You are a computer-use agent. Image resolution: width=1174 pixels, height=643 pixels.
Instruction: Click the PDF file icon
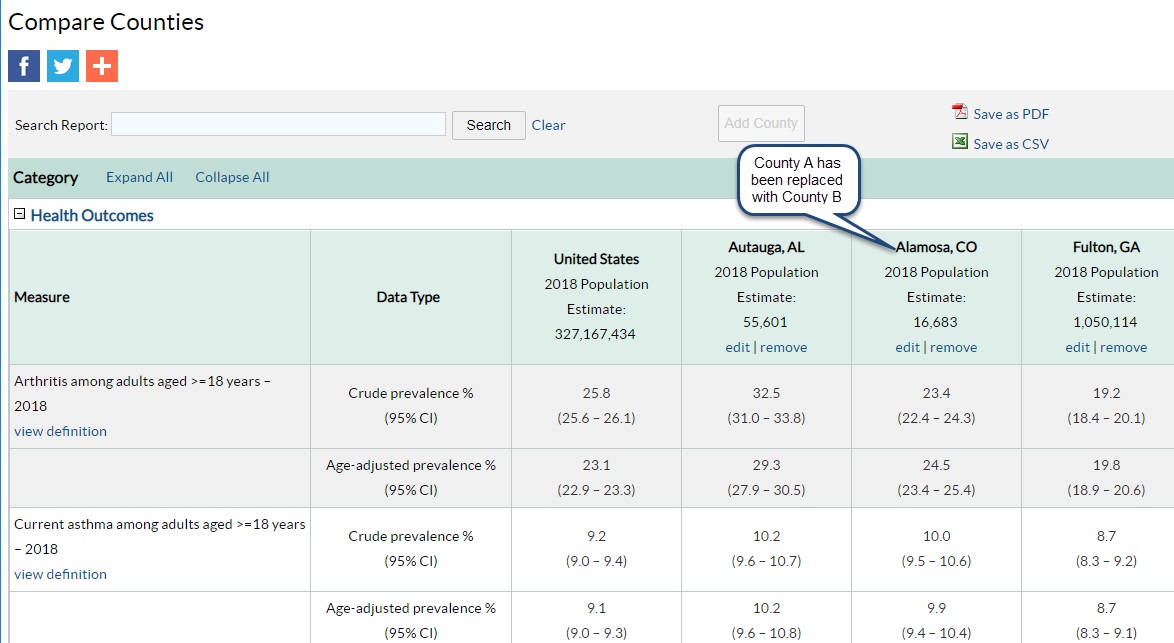coord(960,112)
